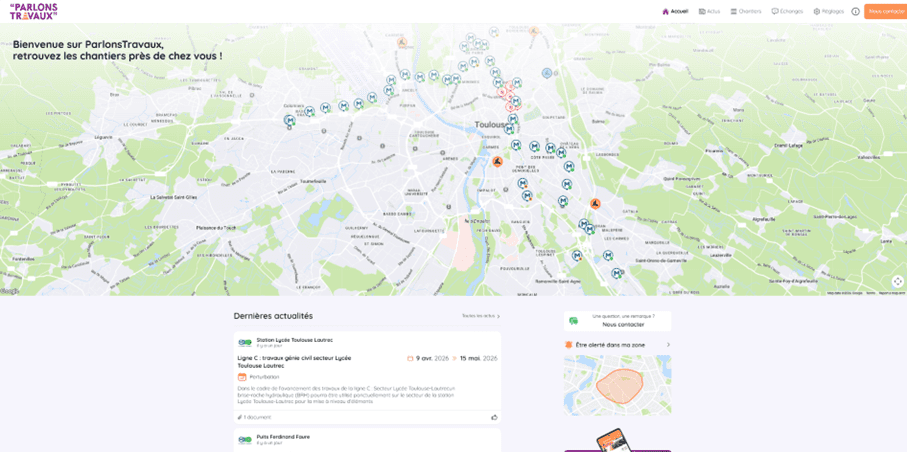Expand 'Être alerté dans ma zone' chevron
The width and height of the screenshot is (907, 452).
pos(668,345)
